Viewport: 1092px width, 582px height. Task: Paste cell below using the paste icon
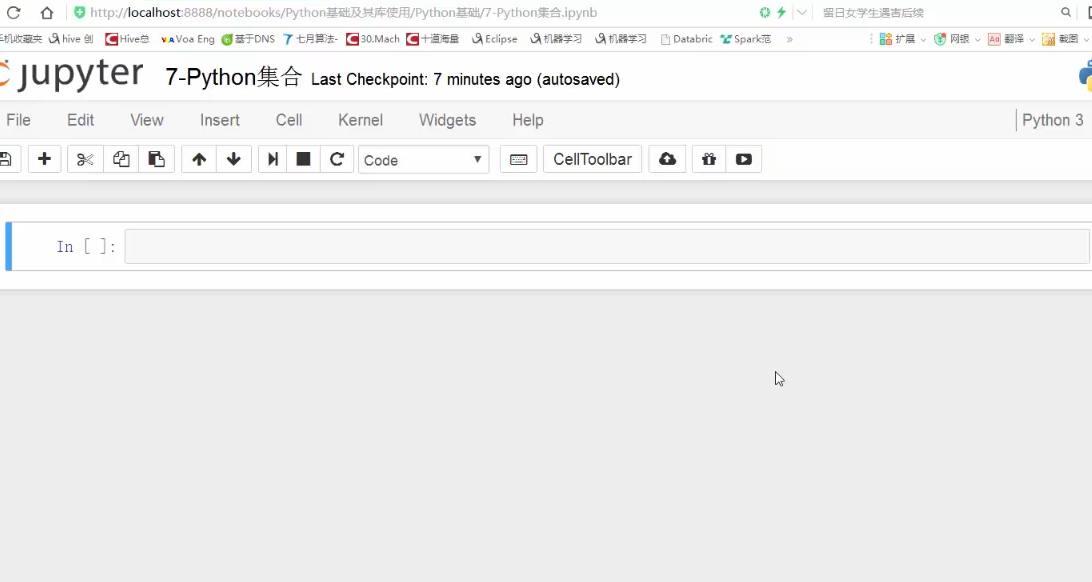click(x=156, y=159)
